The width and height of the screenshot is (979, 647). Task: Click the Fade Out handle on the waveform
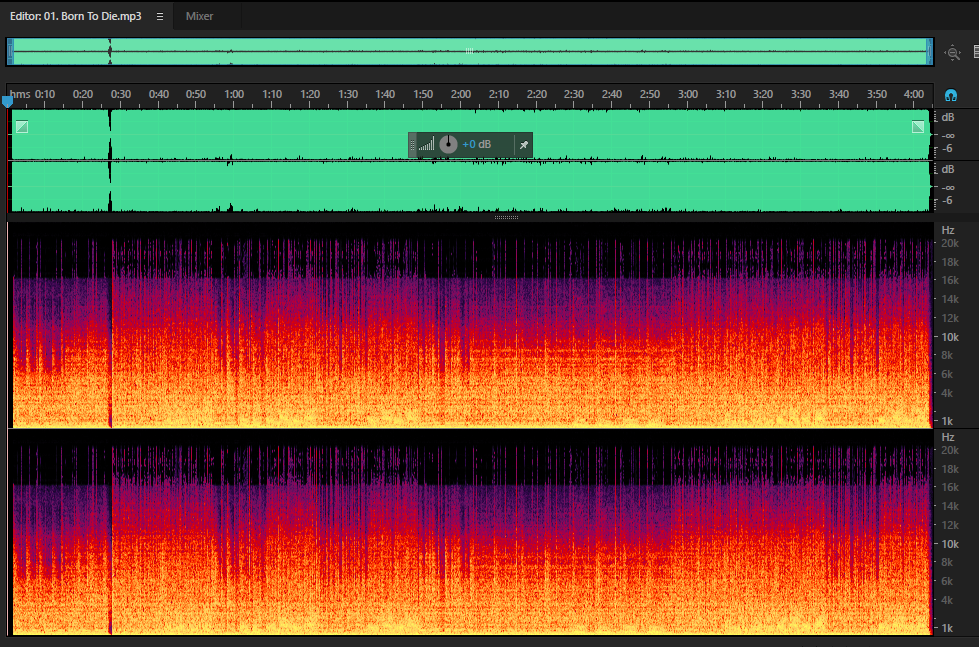(x=918, y=127)
